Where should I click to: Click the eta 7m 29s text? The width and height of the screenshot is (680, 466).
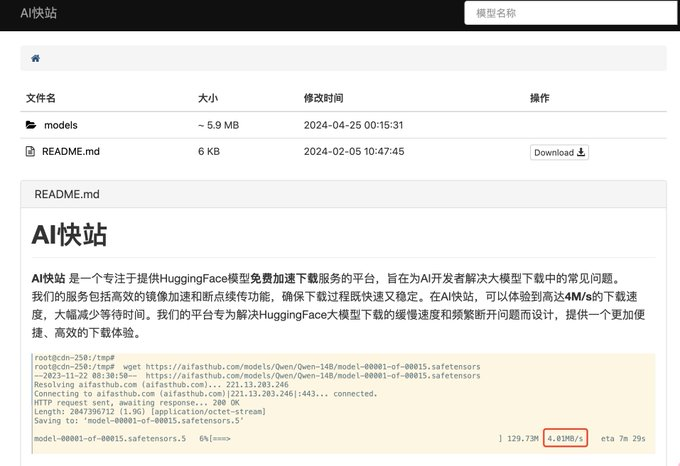coord(623,438)
